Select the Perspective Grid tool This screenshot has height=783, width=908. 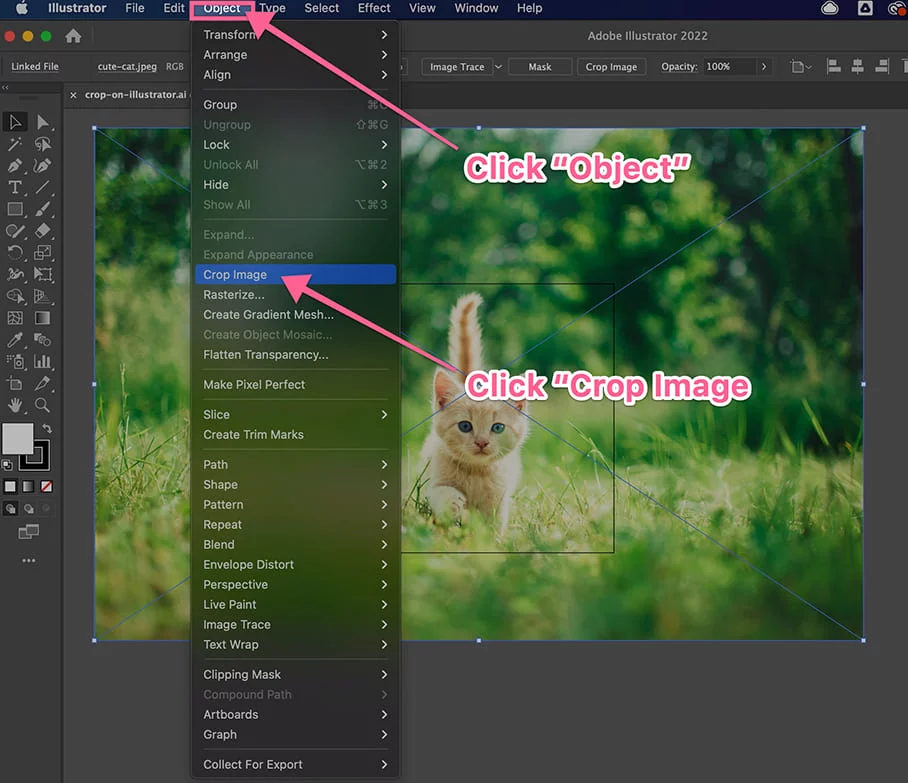42,297
